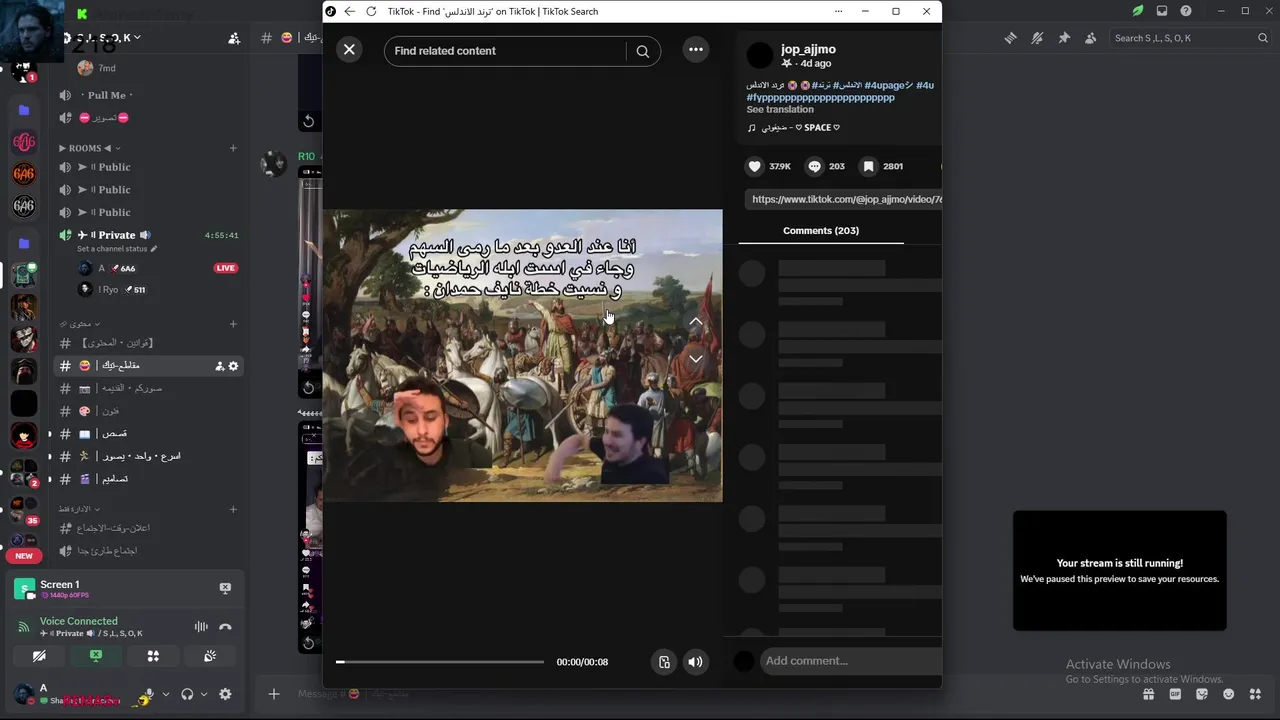1280x720 pixels.
Task: Open microphone input options chevron
Action: pos(165,694)
